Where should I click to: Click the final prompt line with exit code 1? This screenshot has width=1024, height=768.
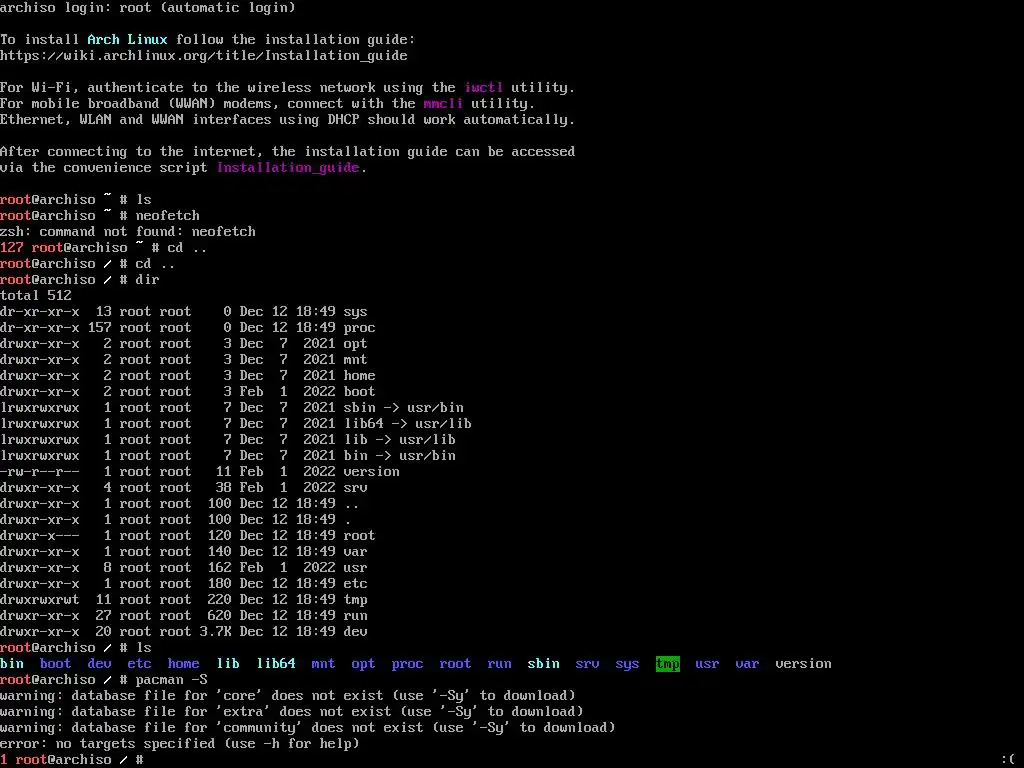[72, 760]
